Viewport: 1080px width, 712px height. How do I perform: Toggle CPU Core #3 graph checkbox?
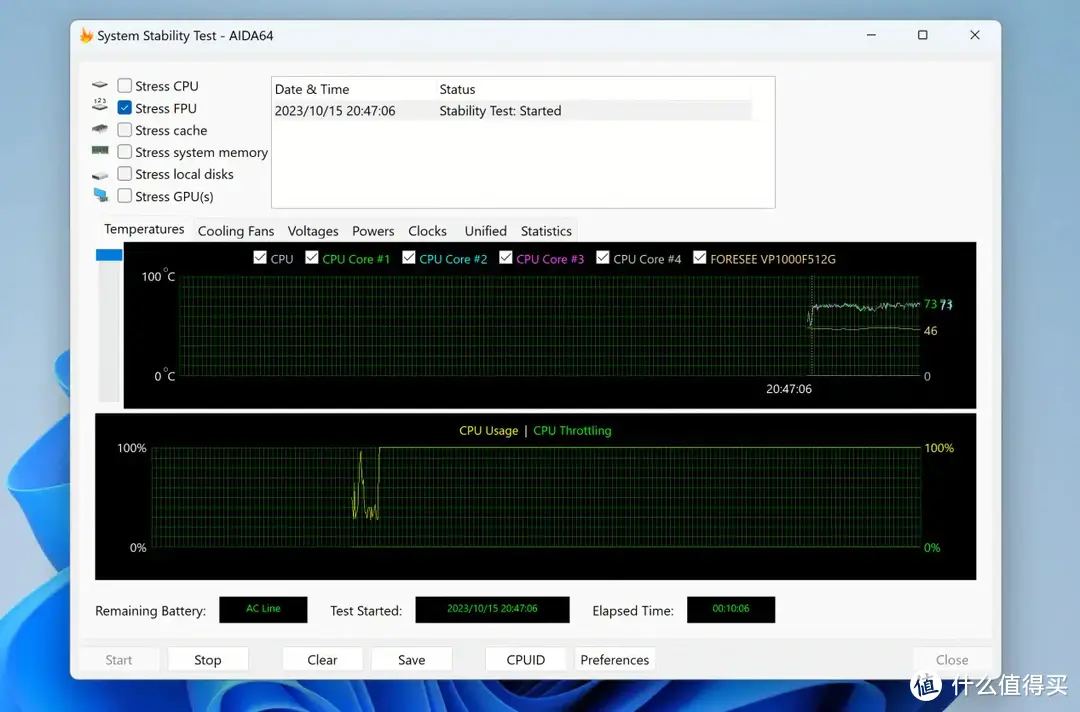506,258
